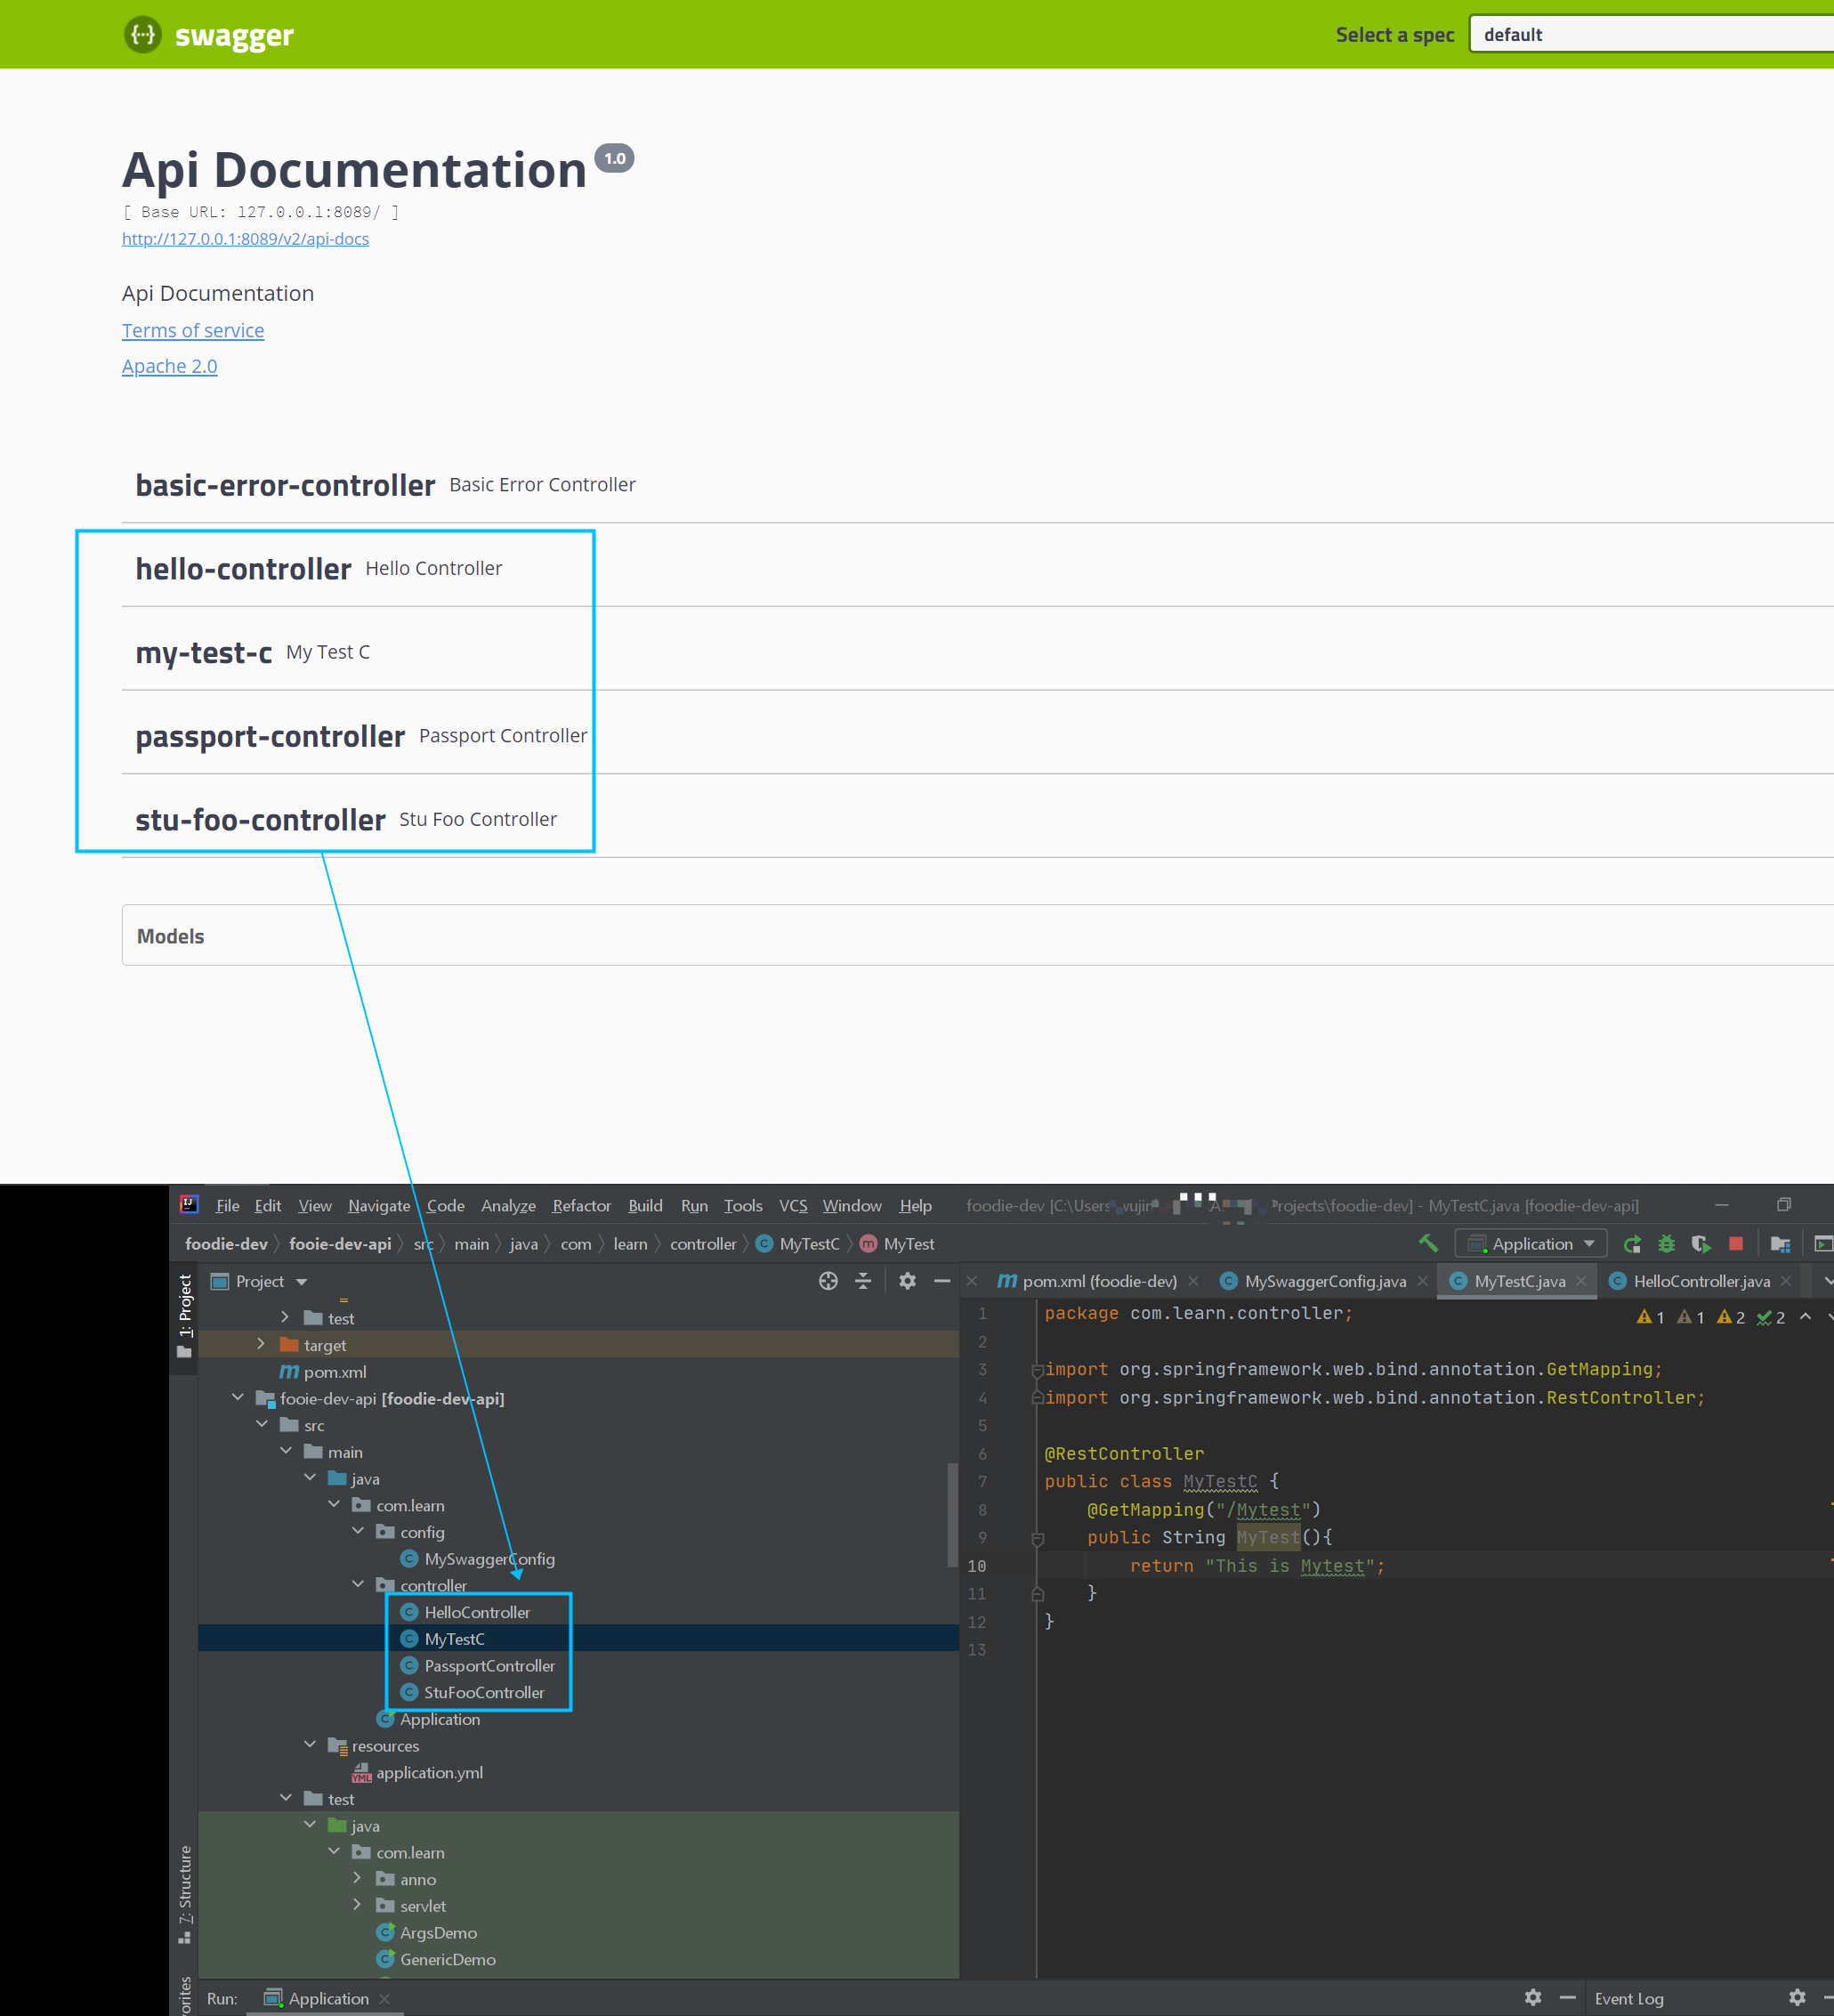Open the Project view selector dropdown
This screenshot has width=1834, height=2016.
259,1281
